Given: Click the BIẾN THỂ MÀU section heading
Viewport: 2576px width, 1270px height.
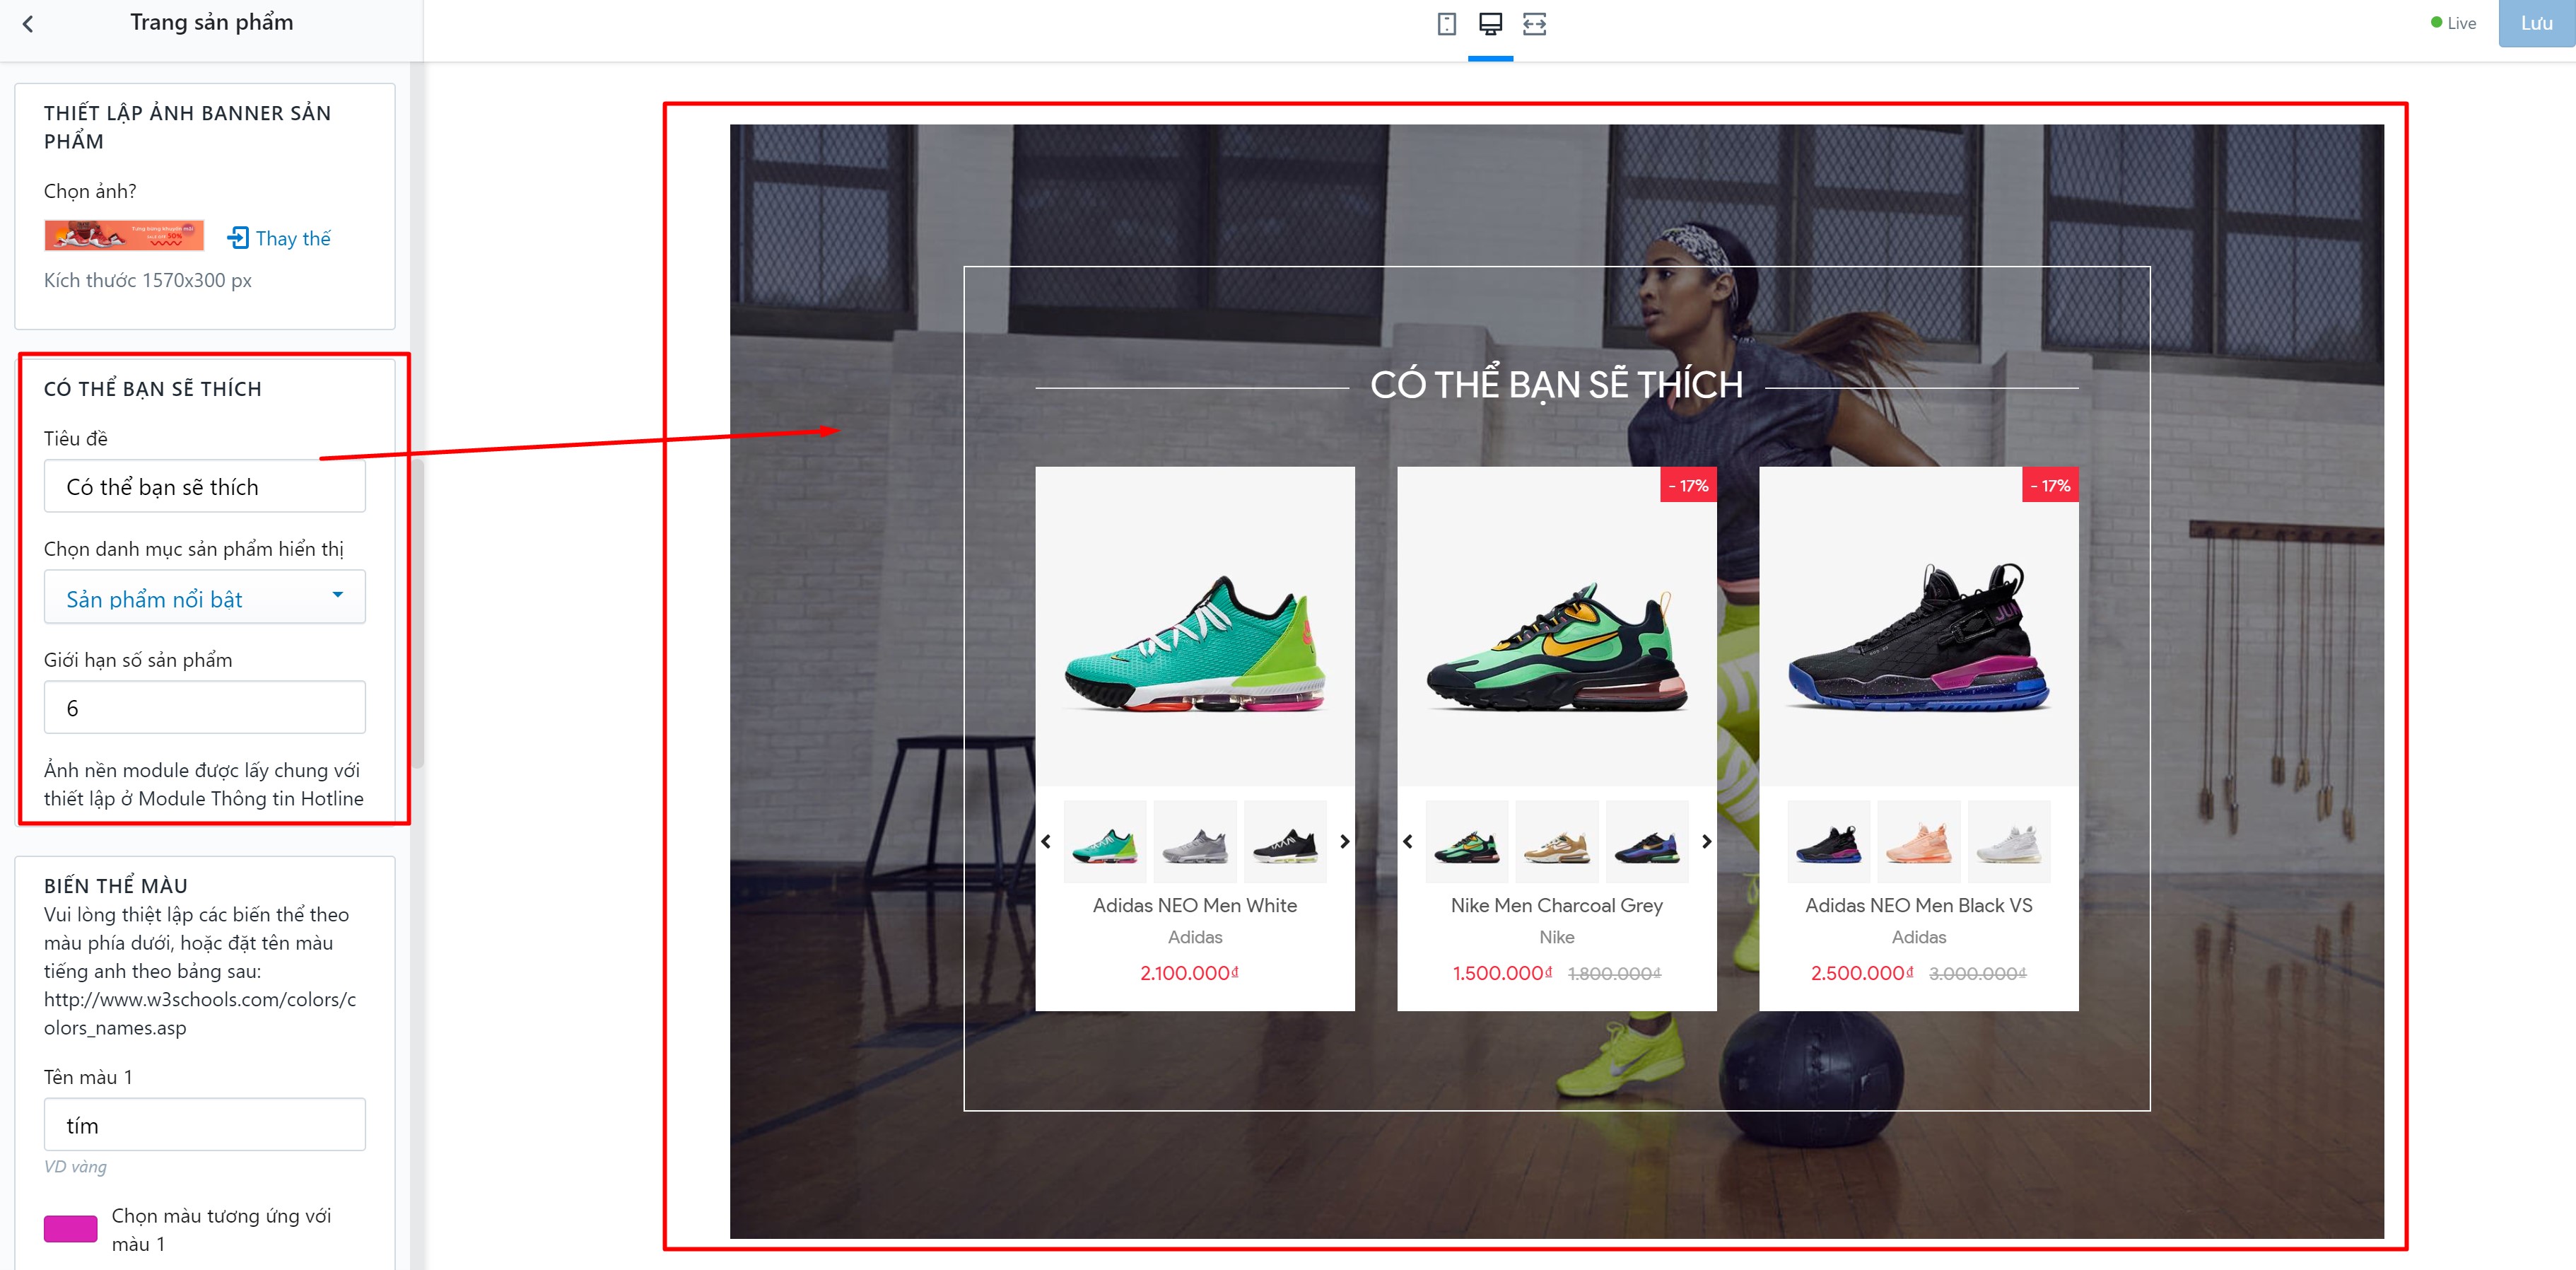Looking at the screenshot, I should click(x=116, y=885).
